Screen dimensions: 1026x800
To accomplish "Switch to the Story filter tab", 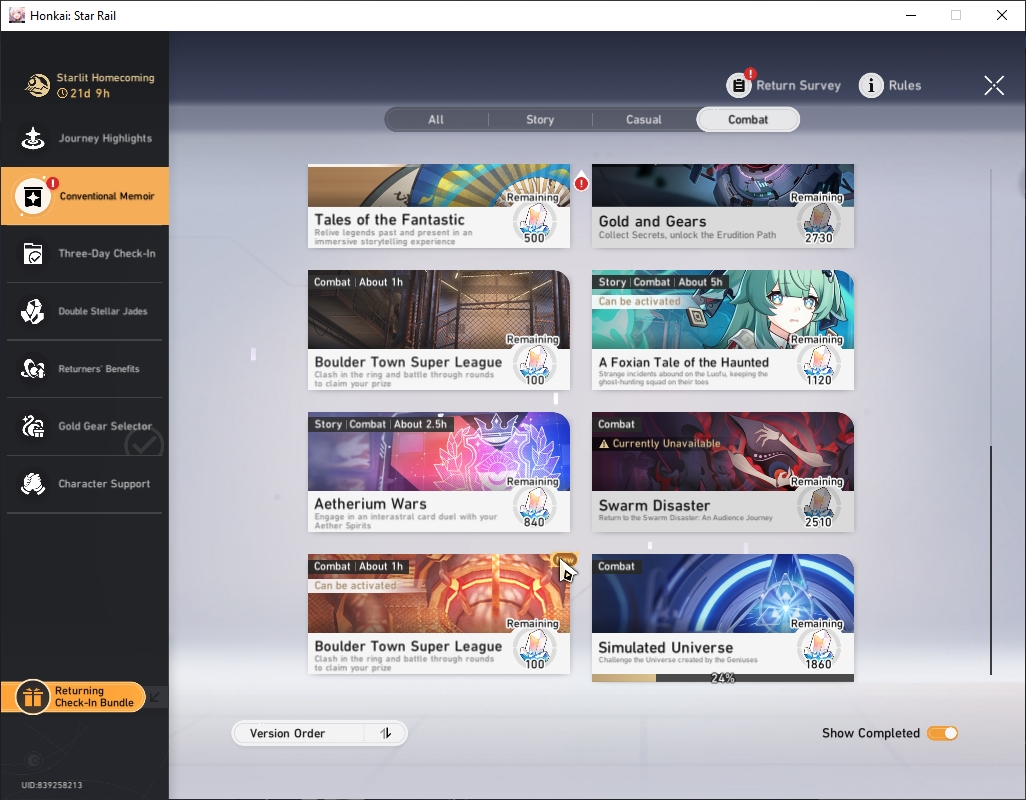I will coord(540,120).
